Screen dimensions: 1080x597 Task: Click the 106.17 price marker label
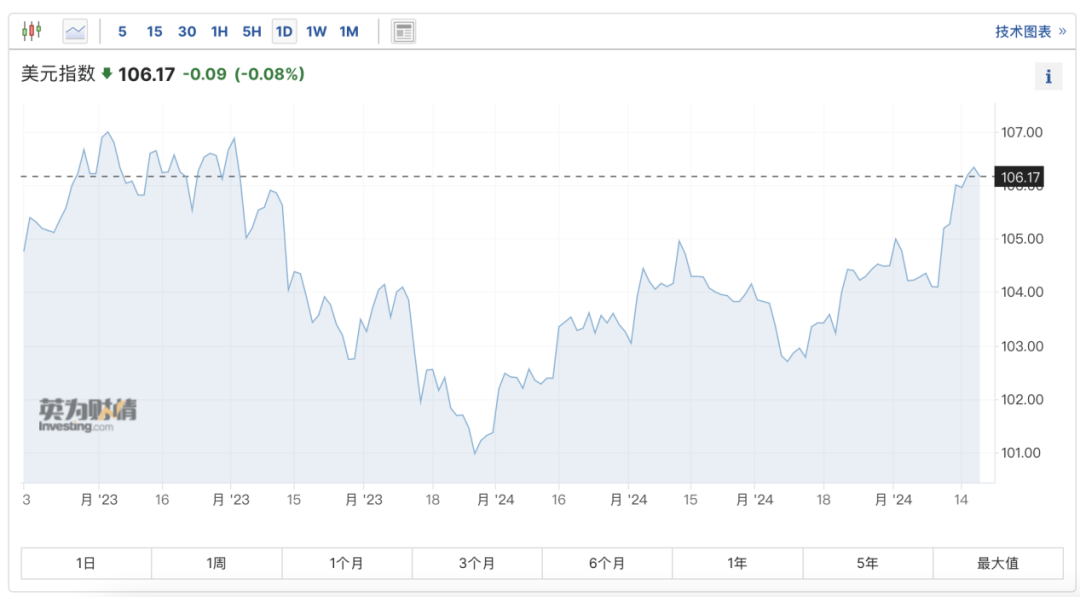(1021, 179)
